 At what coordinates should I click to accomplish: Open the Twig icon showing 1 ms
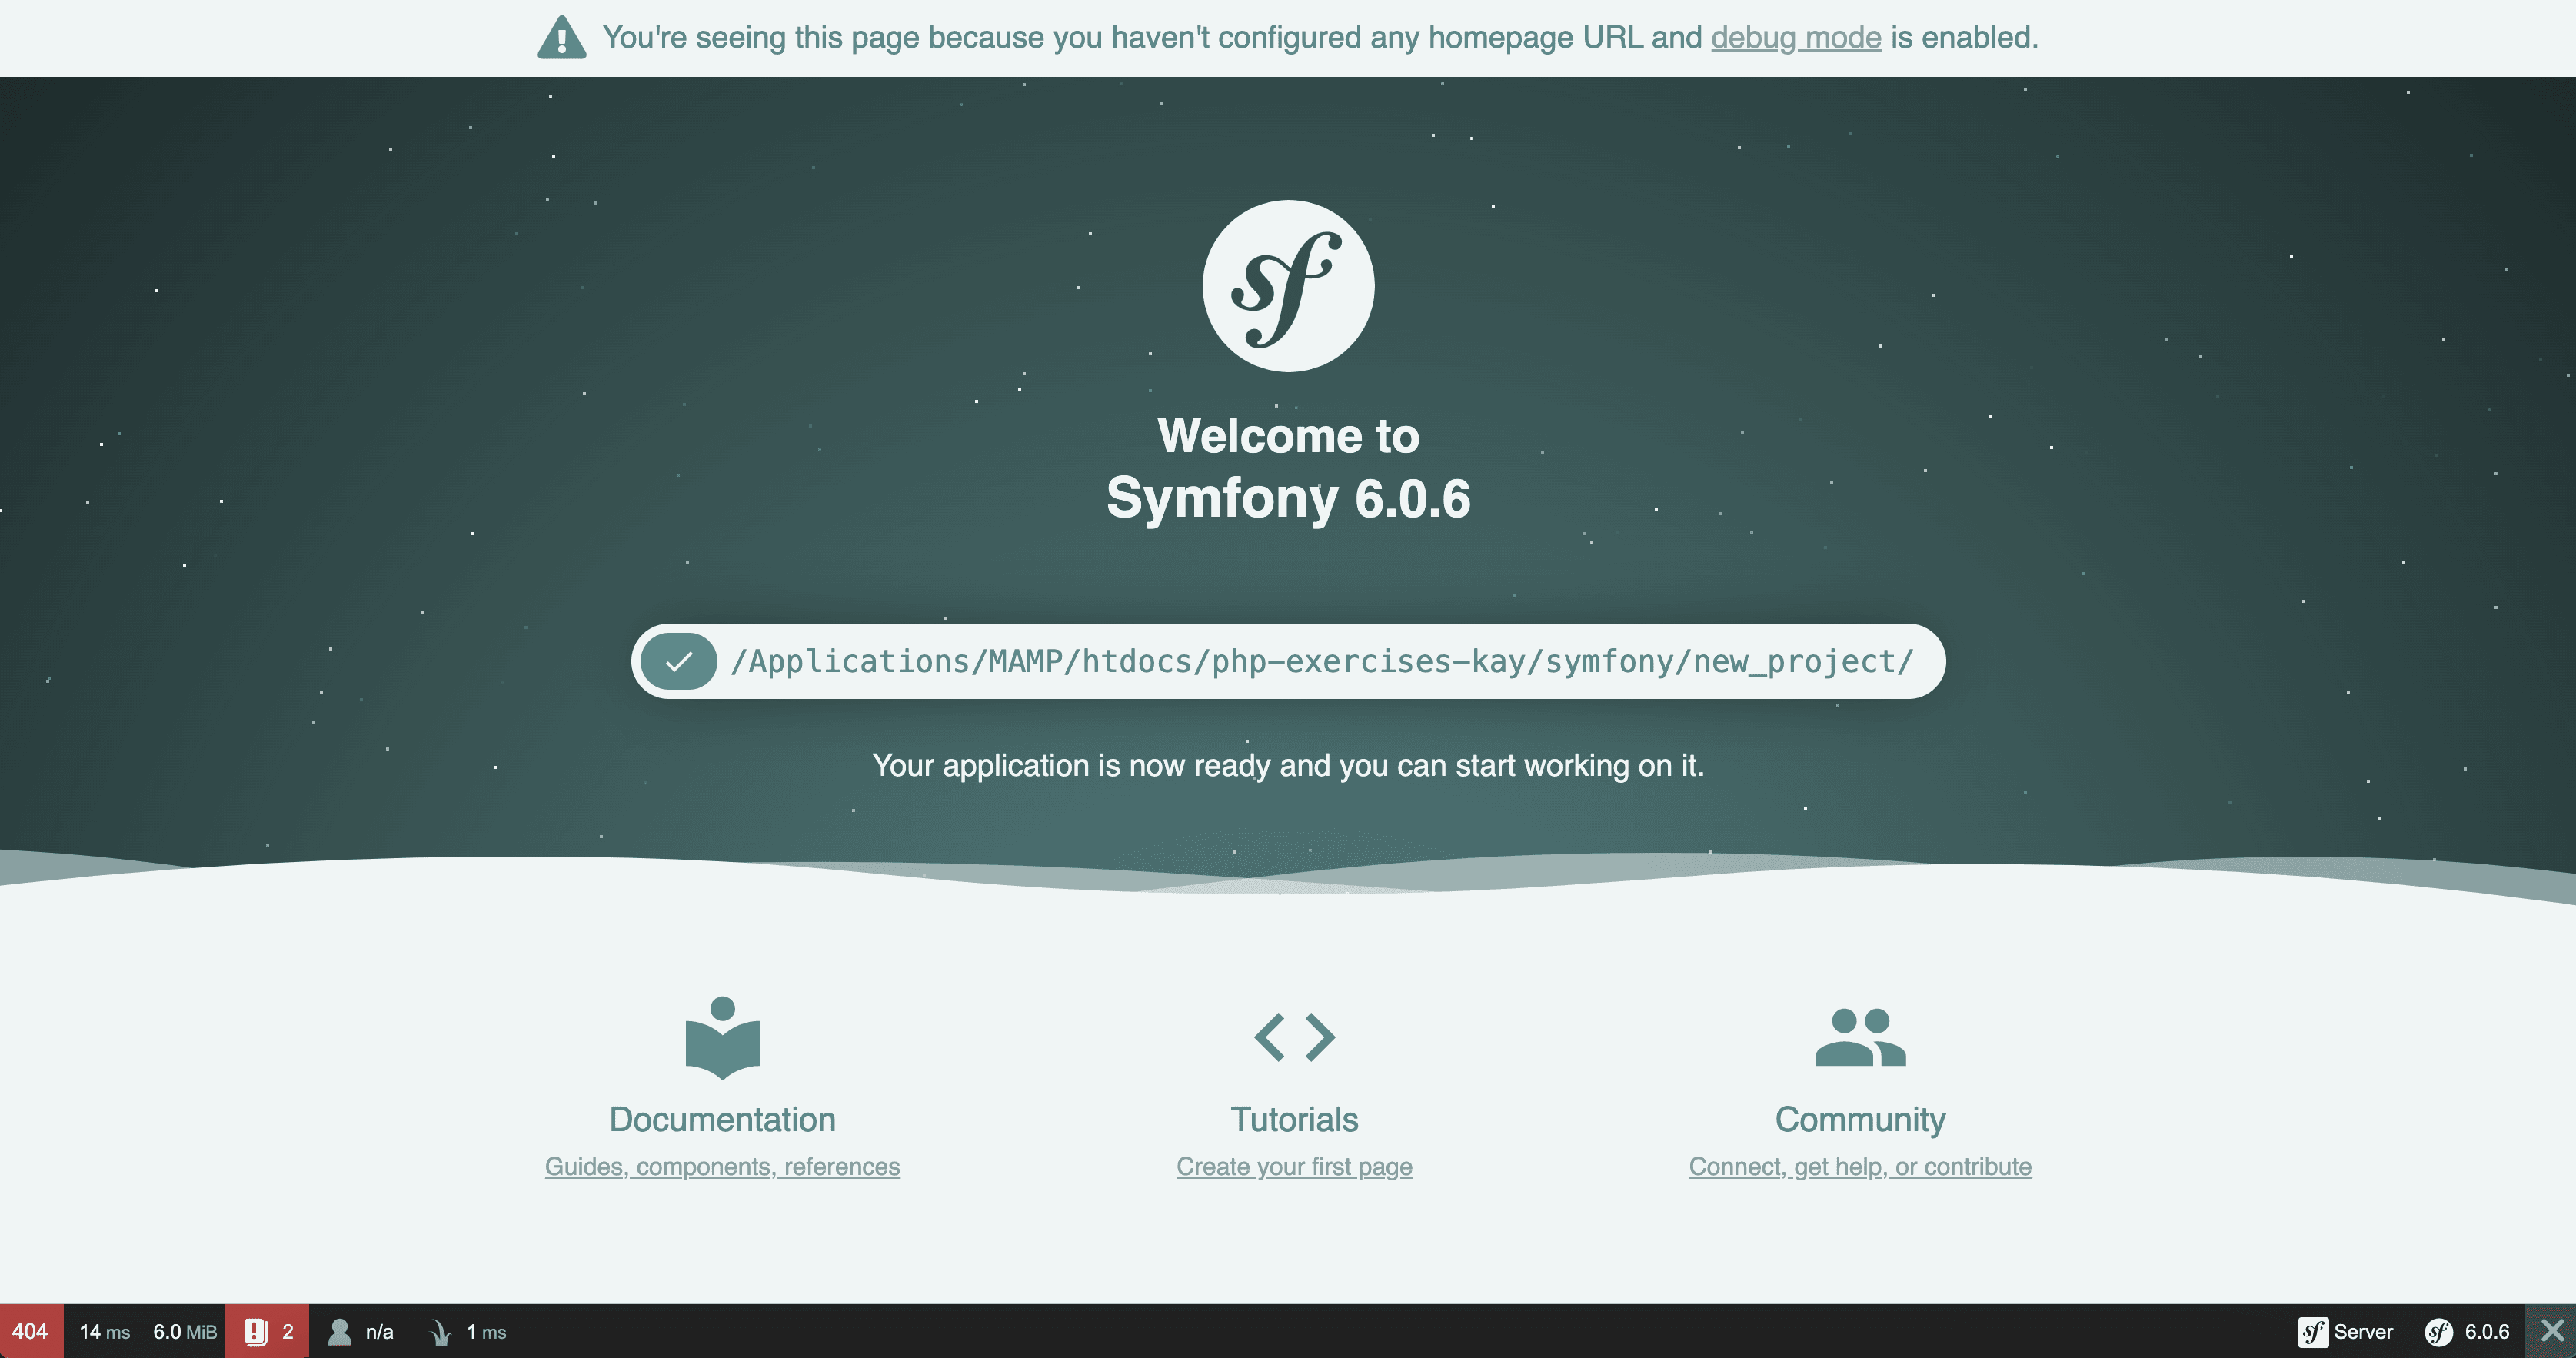468,1331
